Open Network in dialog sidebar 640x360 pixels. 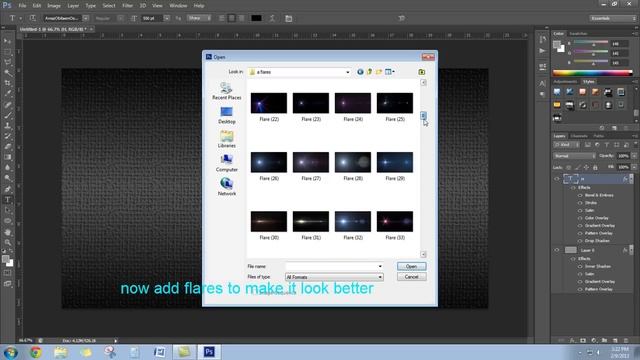(227, 187)
